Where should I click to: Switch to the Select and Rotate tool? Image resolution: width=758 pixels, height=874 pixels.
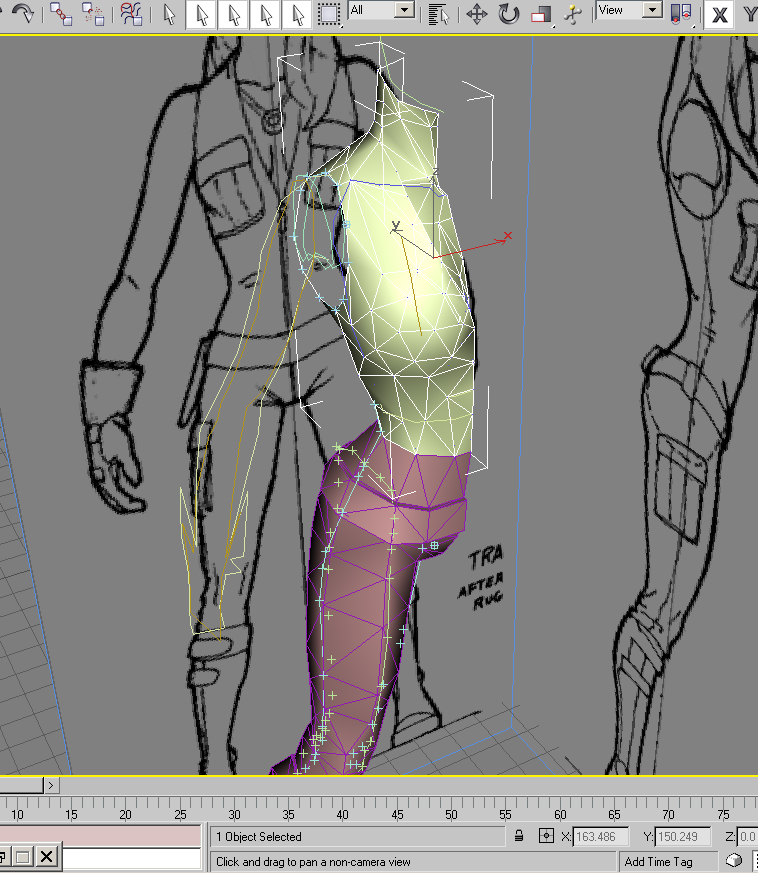tap(509, 14)
